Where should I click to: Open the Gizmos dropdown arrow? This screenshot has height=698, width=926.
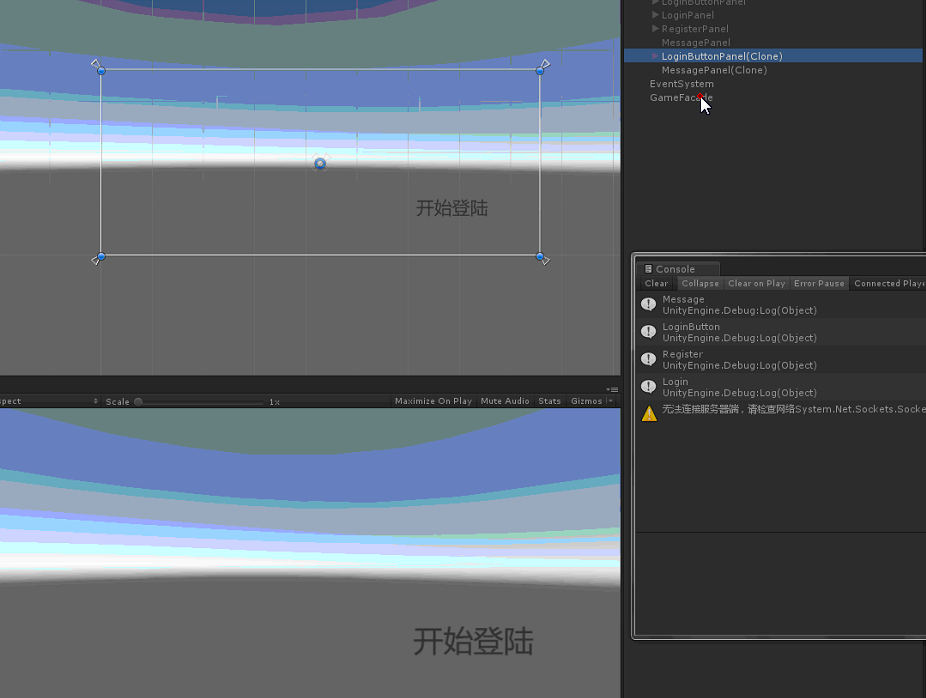pyautogui.click(x=611, y=401)
